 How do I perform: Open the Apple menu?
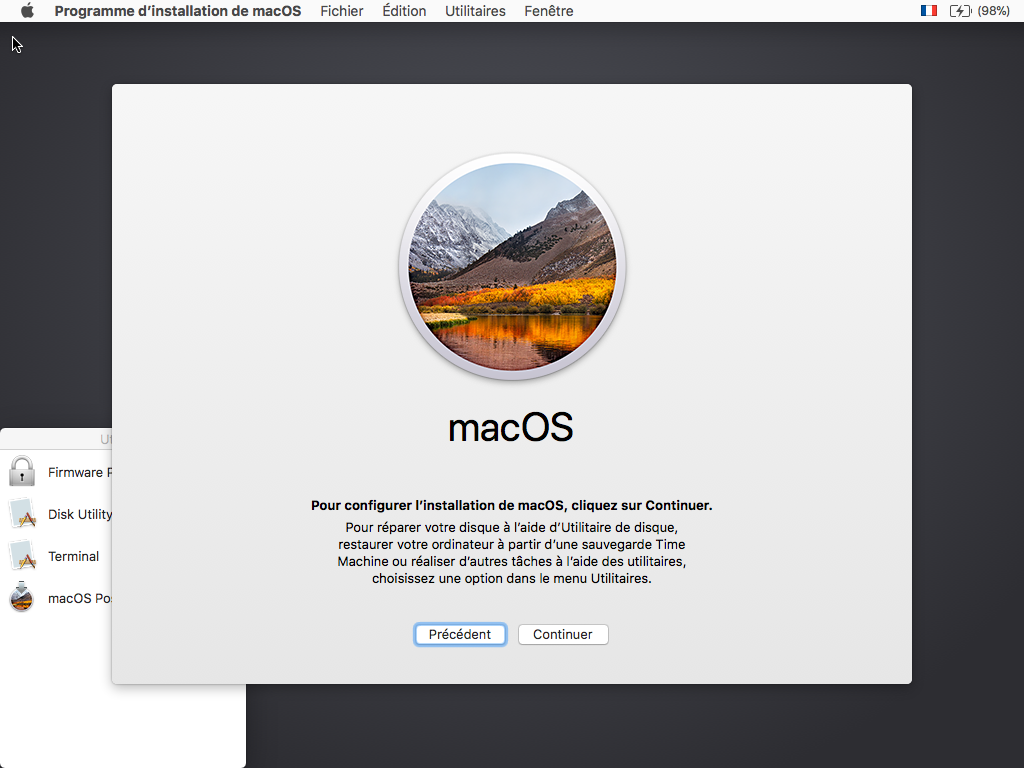click(x=27, y=11)
